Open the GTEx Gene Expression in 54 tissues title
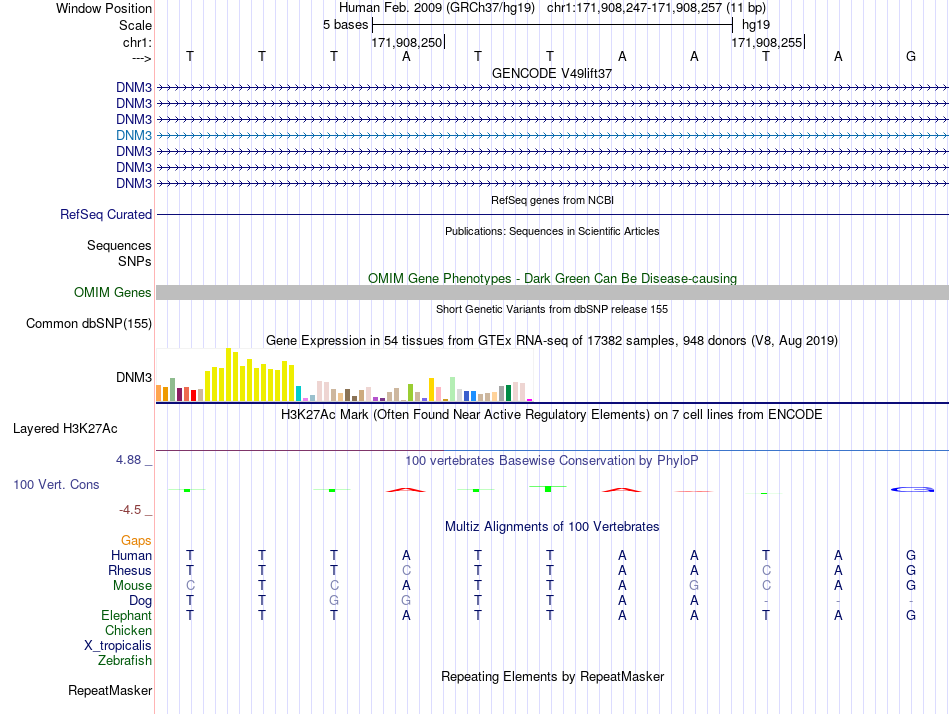Image resolution: width=950 pixels, height=714 pixels. pyautogui.click(x=552, y=341)
